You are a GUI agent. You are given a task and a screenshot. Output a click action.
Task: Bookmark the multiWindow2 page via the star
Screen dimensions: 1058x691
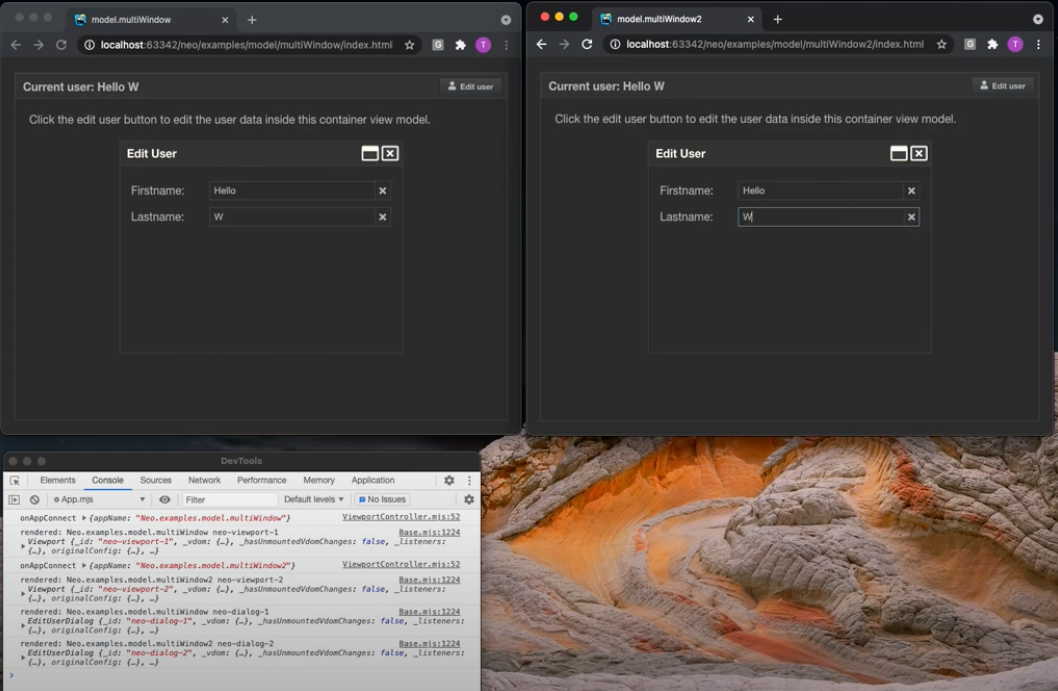tap(941, 44)
